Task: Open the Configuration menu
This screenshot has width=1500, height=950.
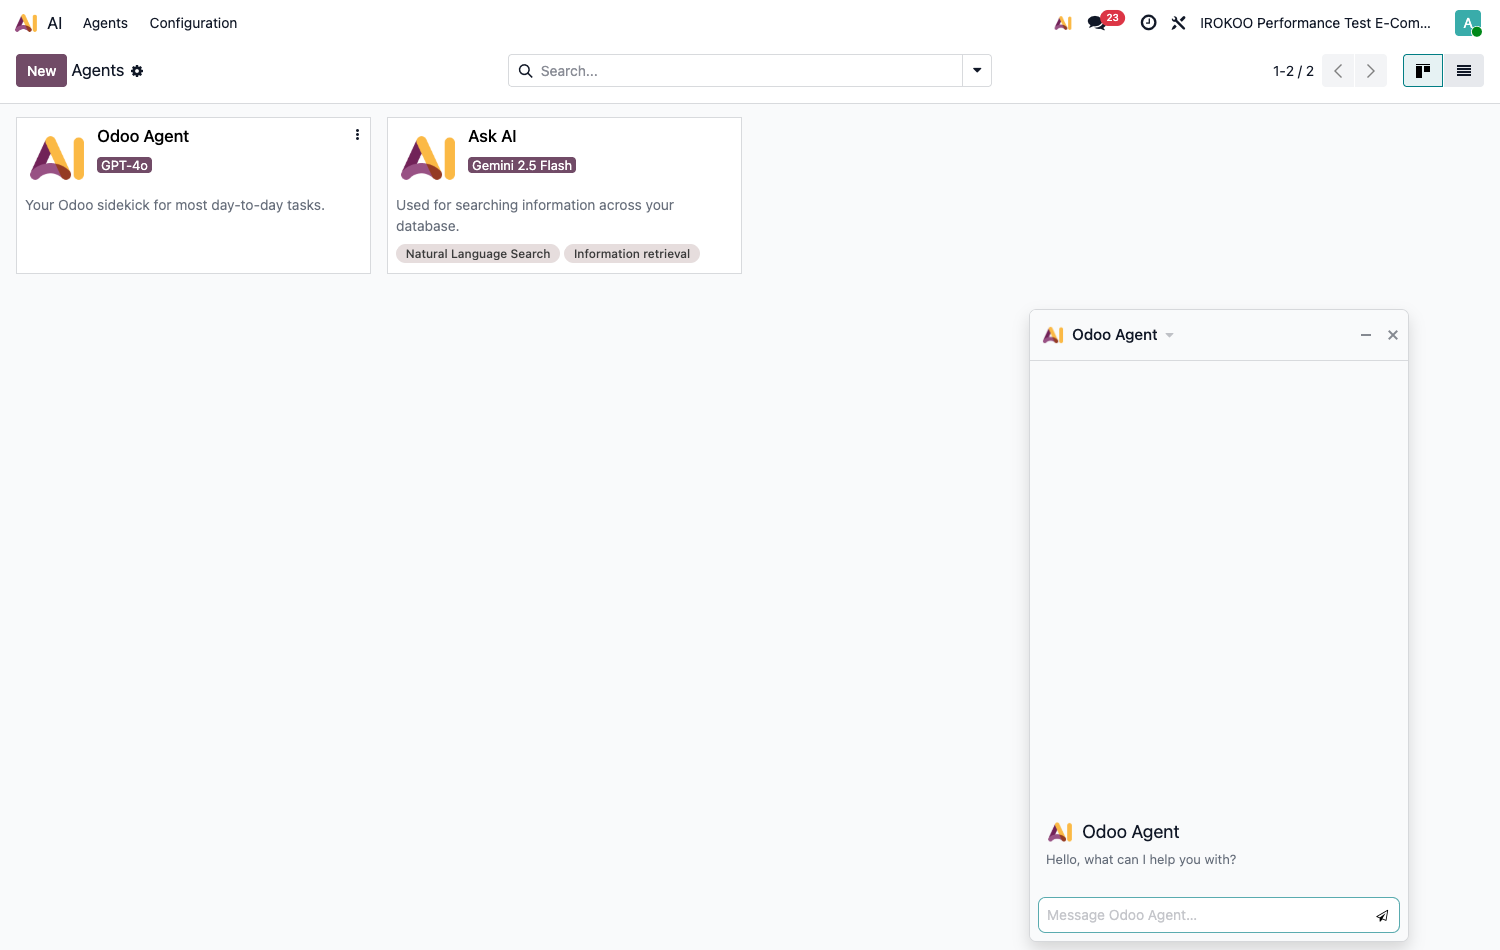Action: (x=193, y=23)
